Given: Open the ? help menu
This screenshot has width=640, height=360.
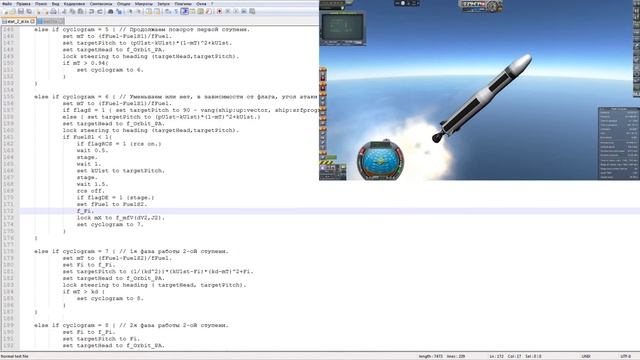Looking at the screenshot, I should point(212,4).
